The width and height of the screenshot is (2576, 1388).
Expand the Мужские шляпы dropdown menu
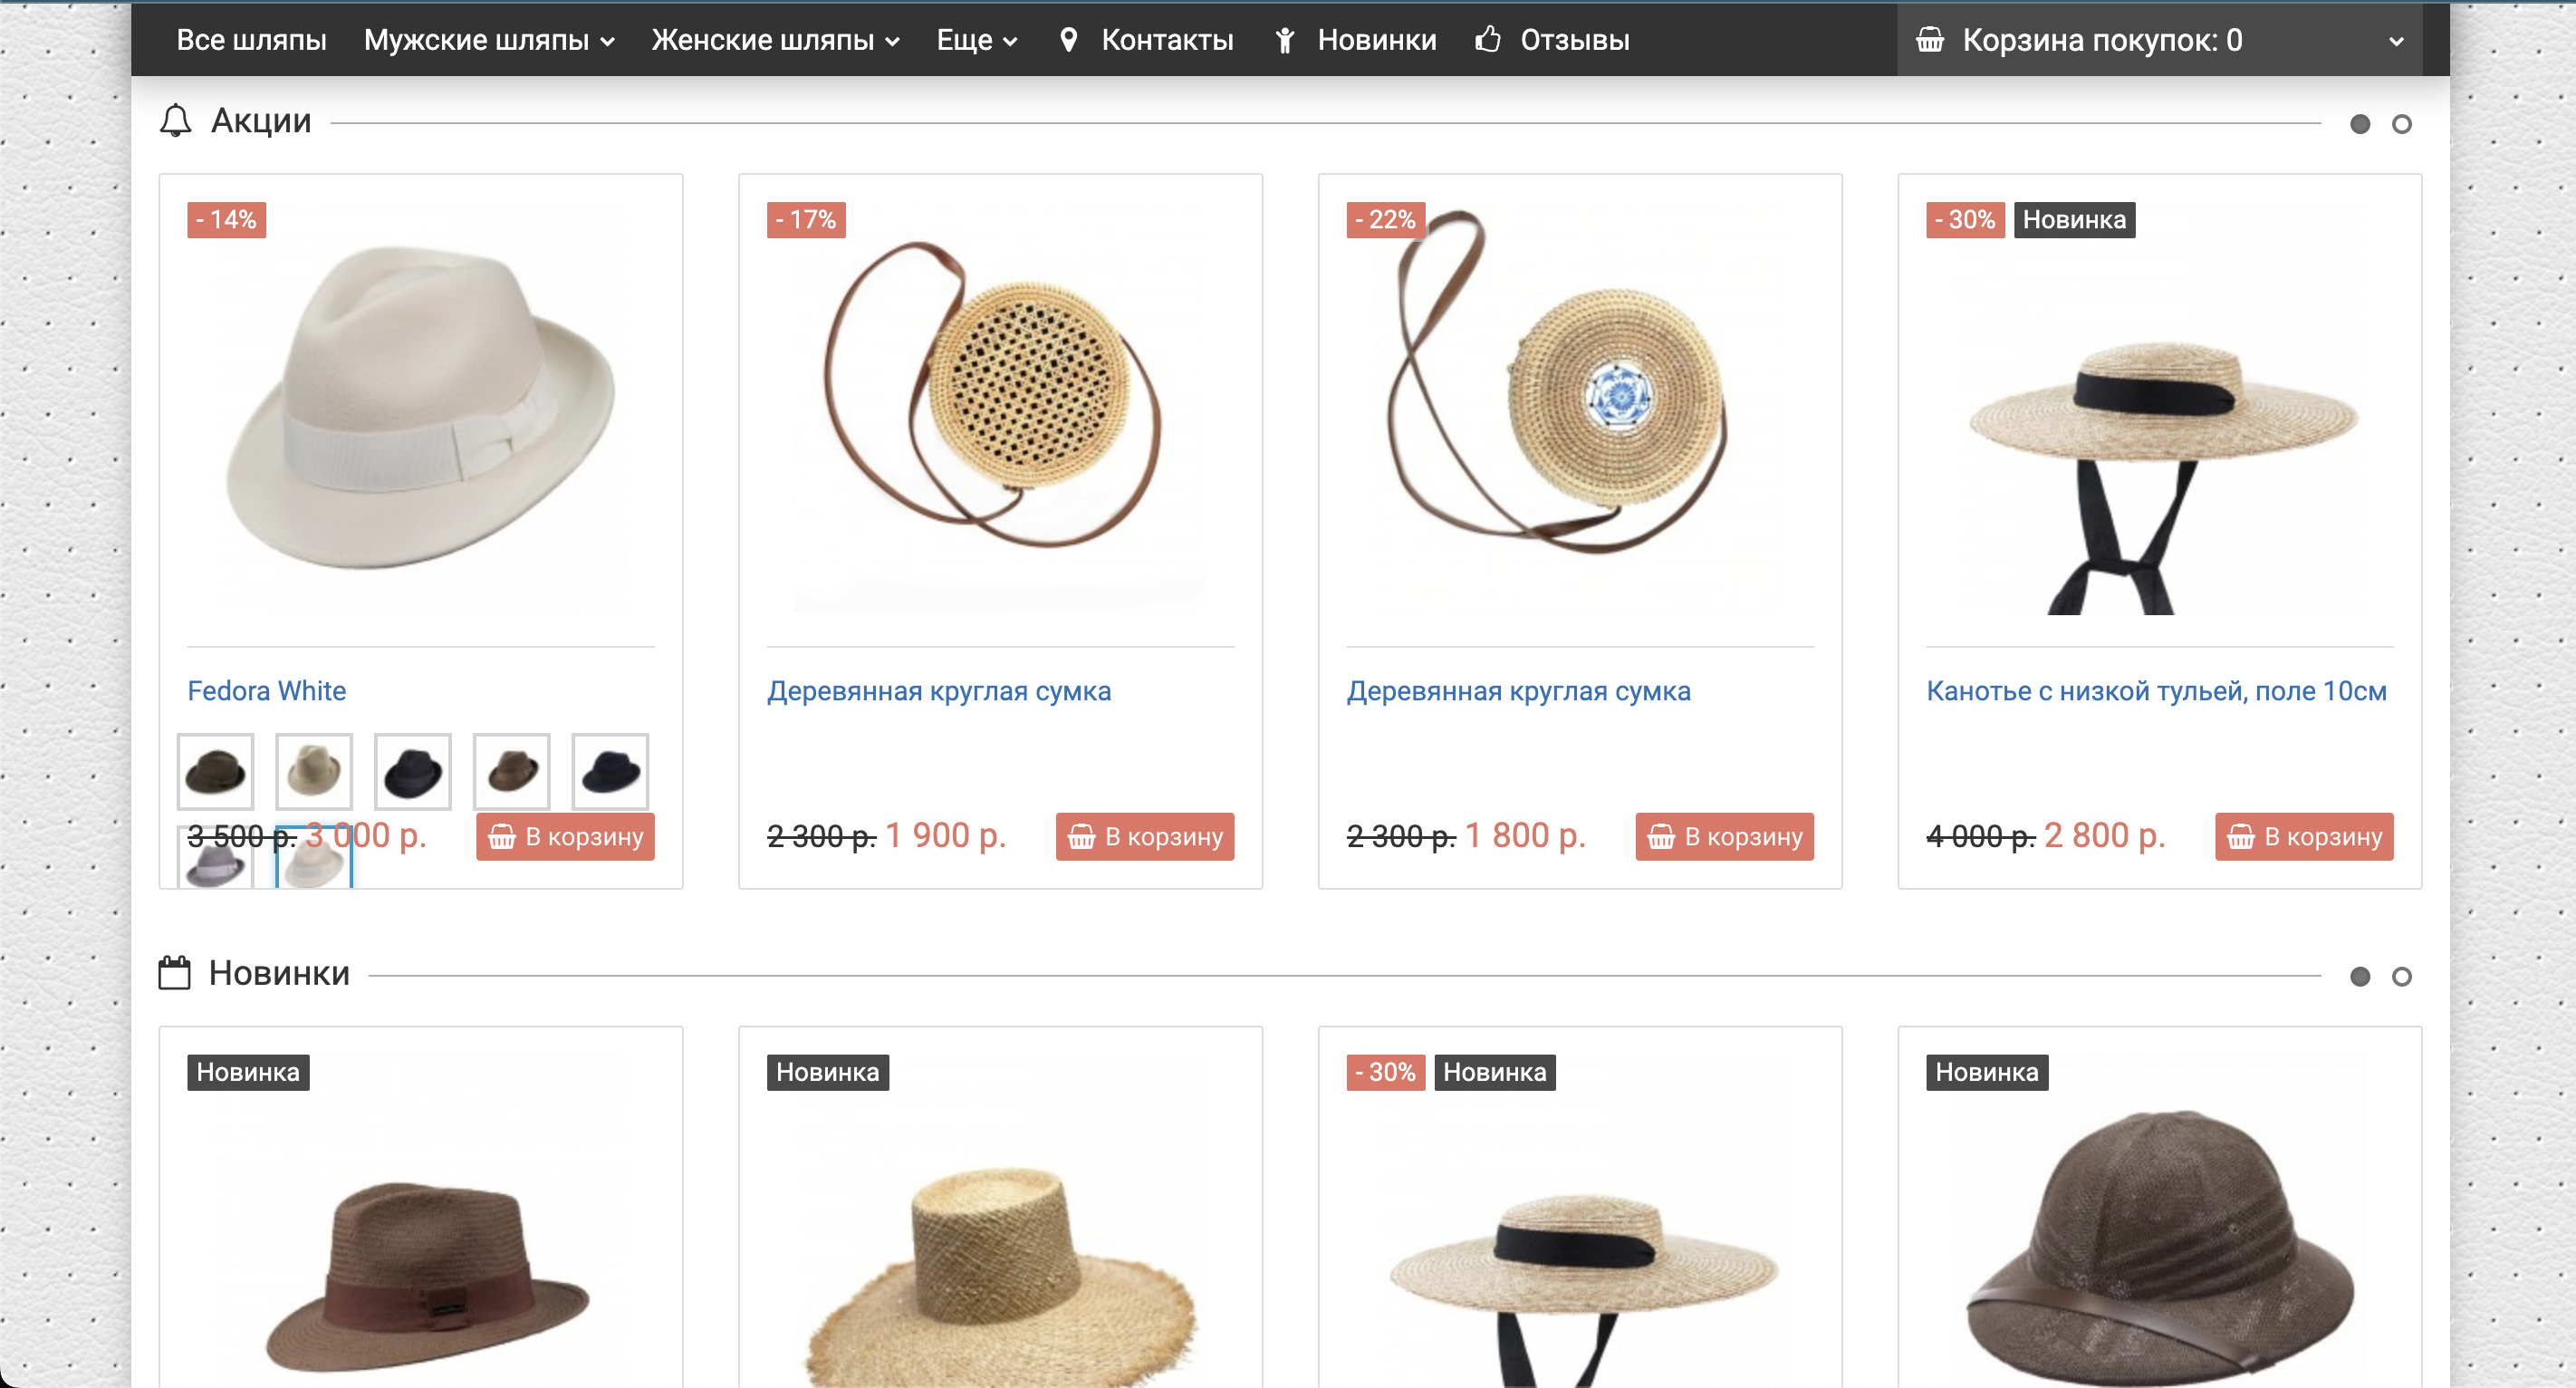pos(489,40)
